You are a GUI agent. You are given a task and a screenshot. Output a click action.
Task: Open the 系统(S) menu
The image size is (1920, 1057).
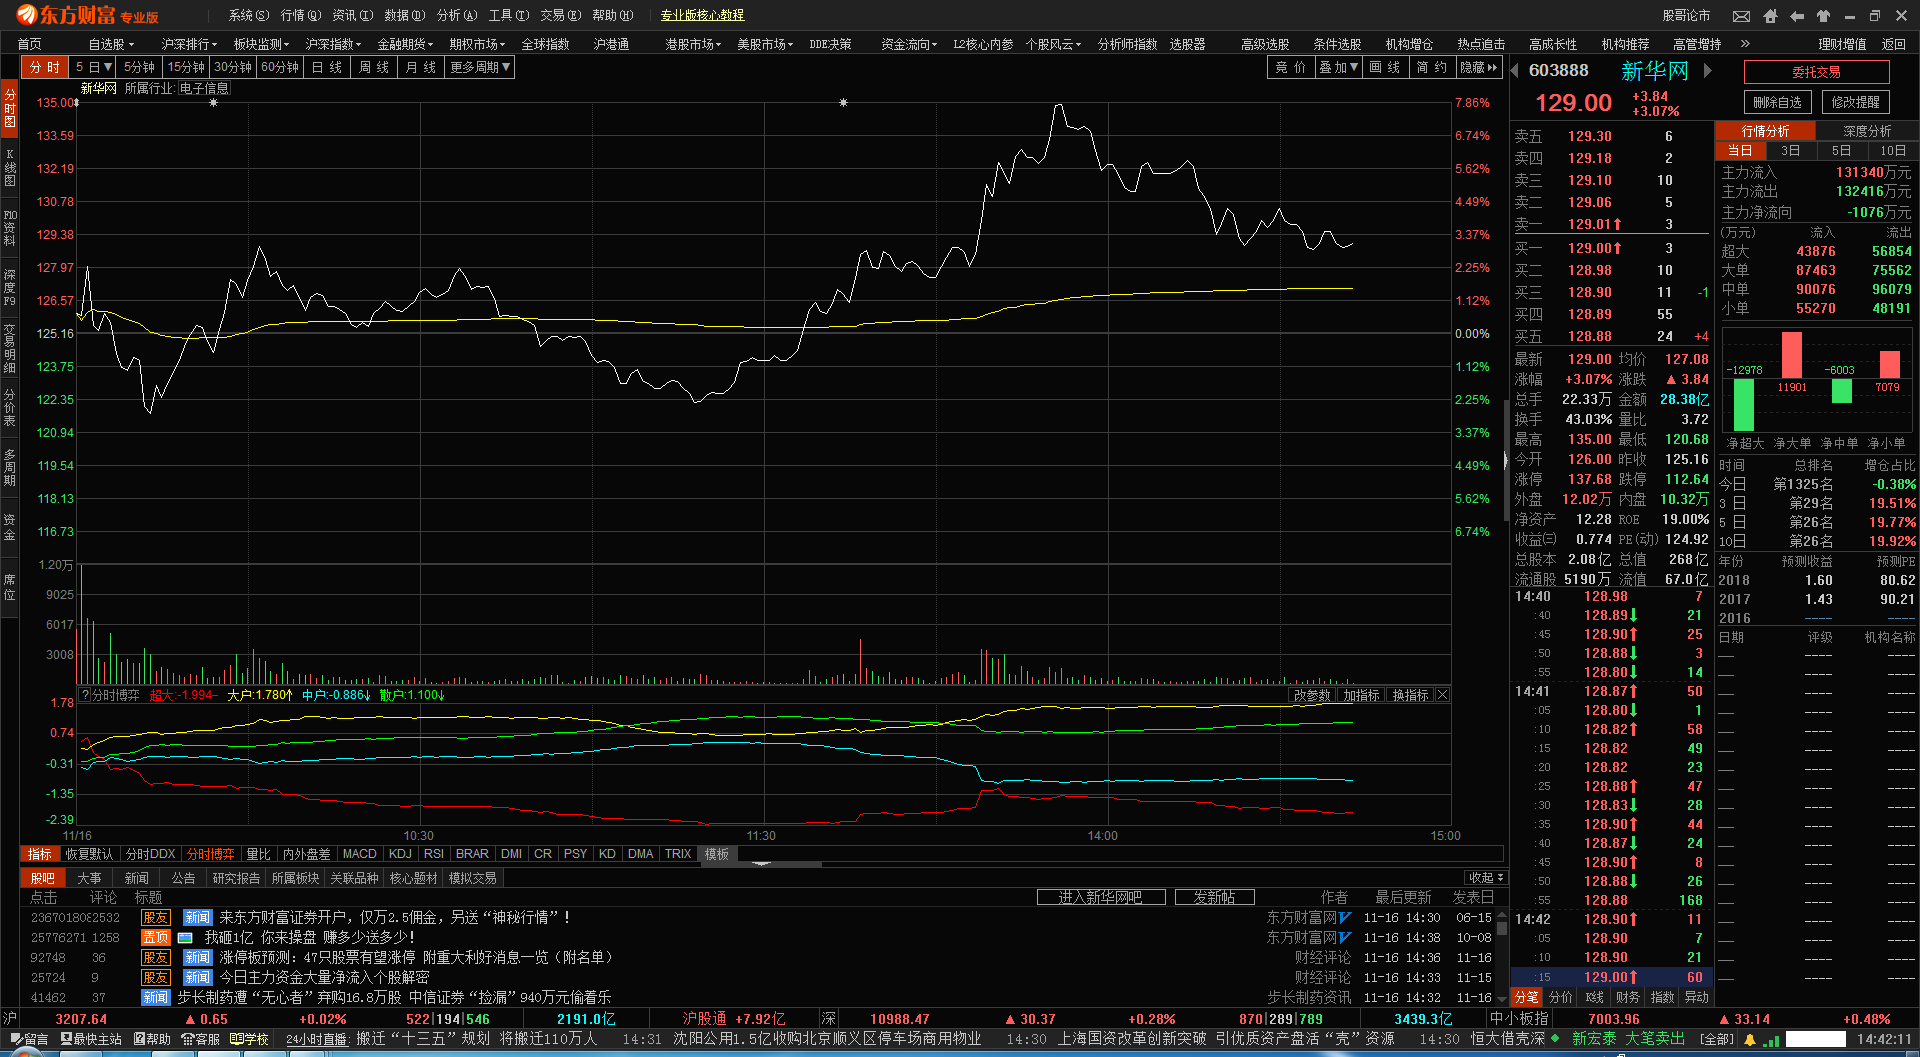[248, 16]
